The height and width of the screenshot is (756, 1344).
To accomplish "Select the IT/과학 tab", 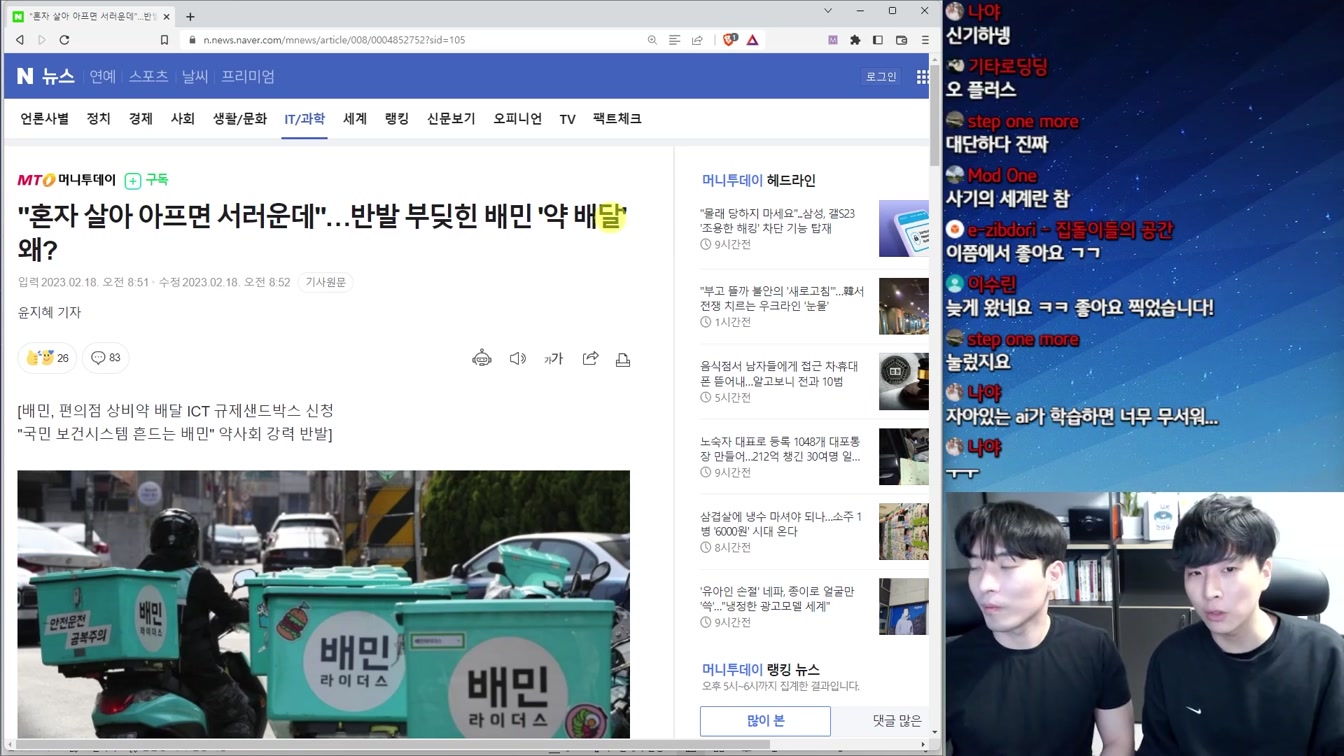I will 304,119.
